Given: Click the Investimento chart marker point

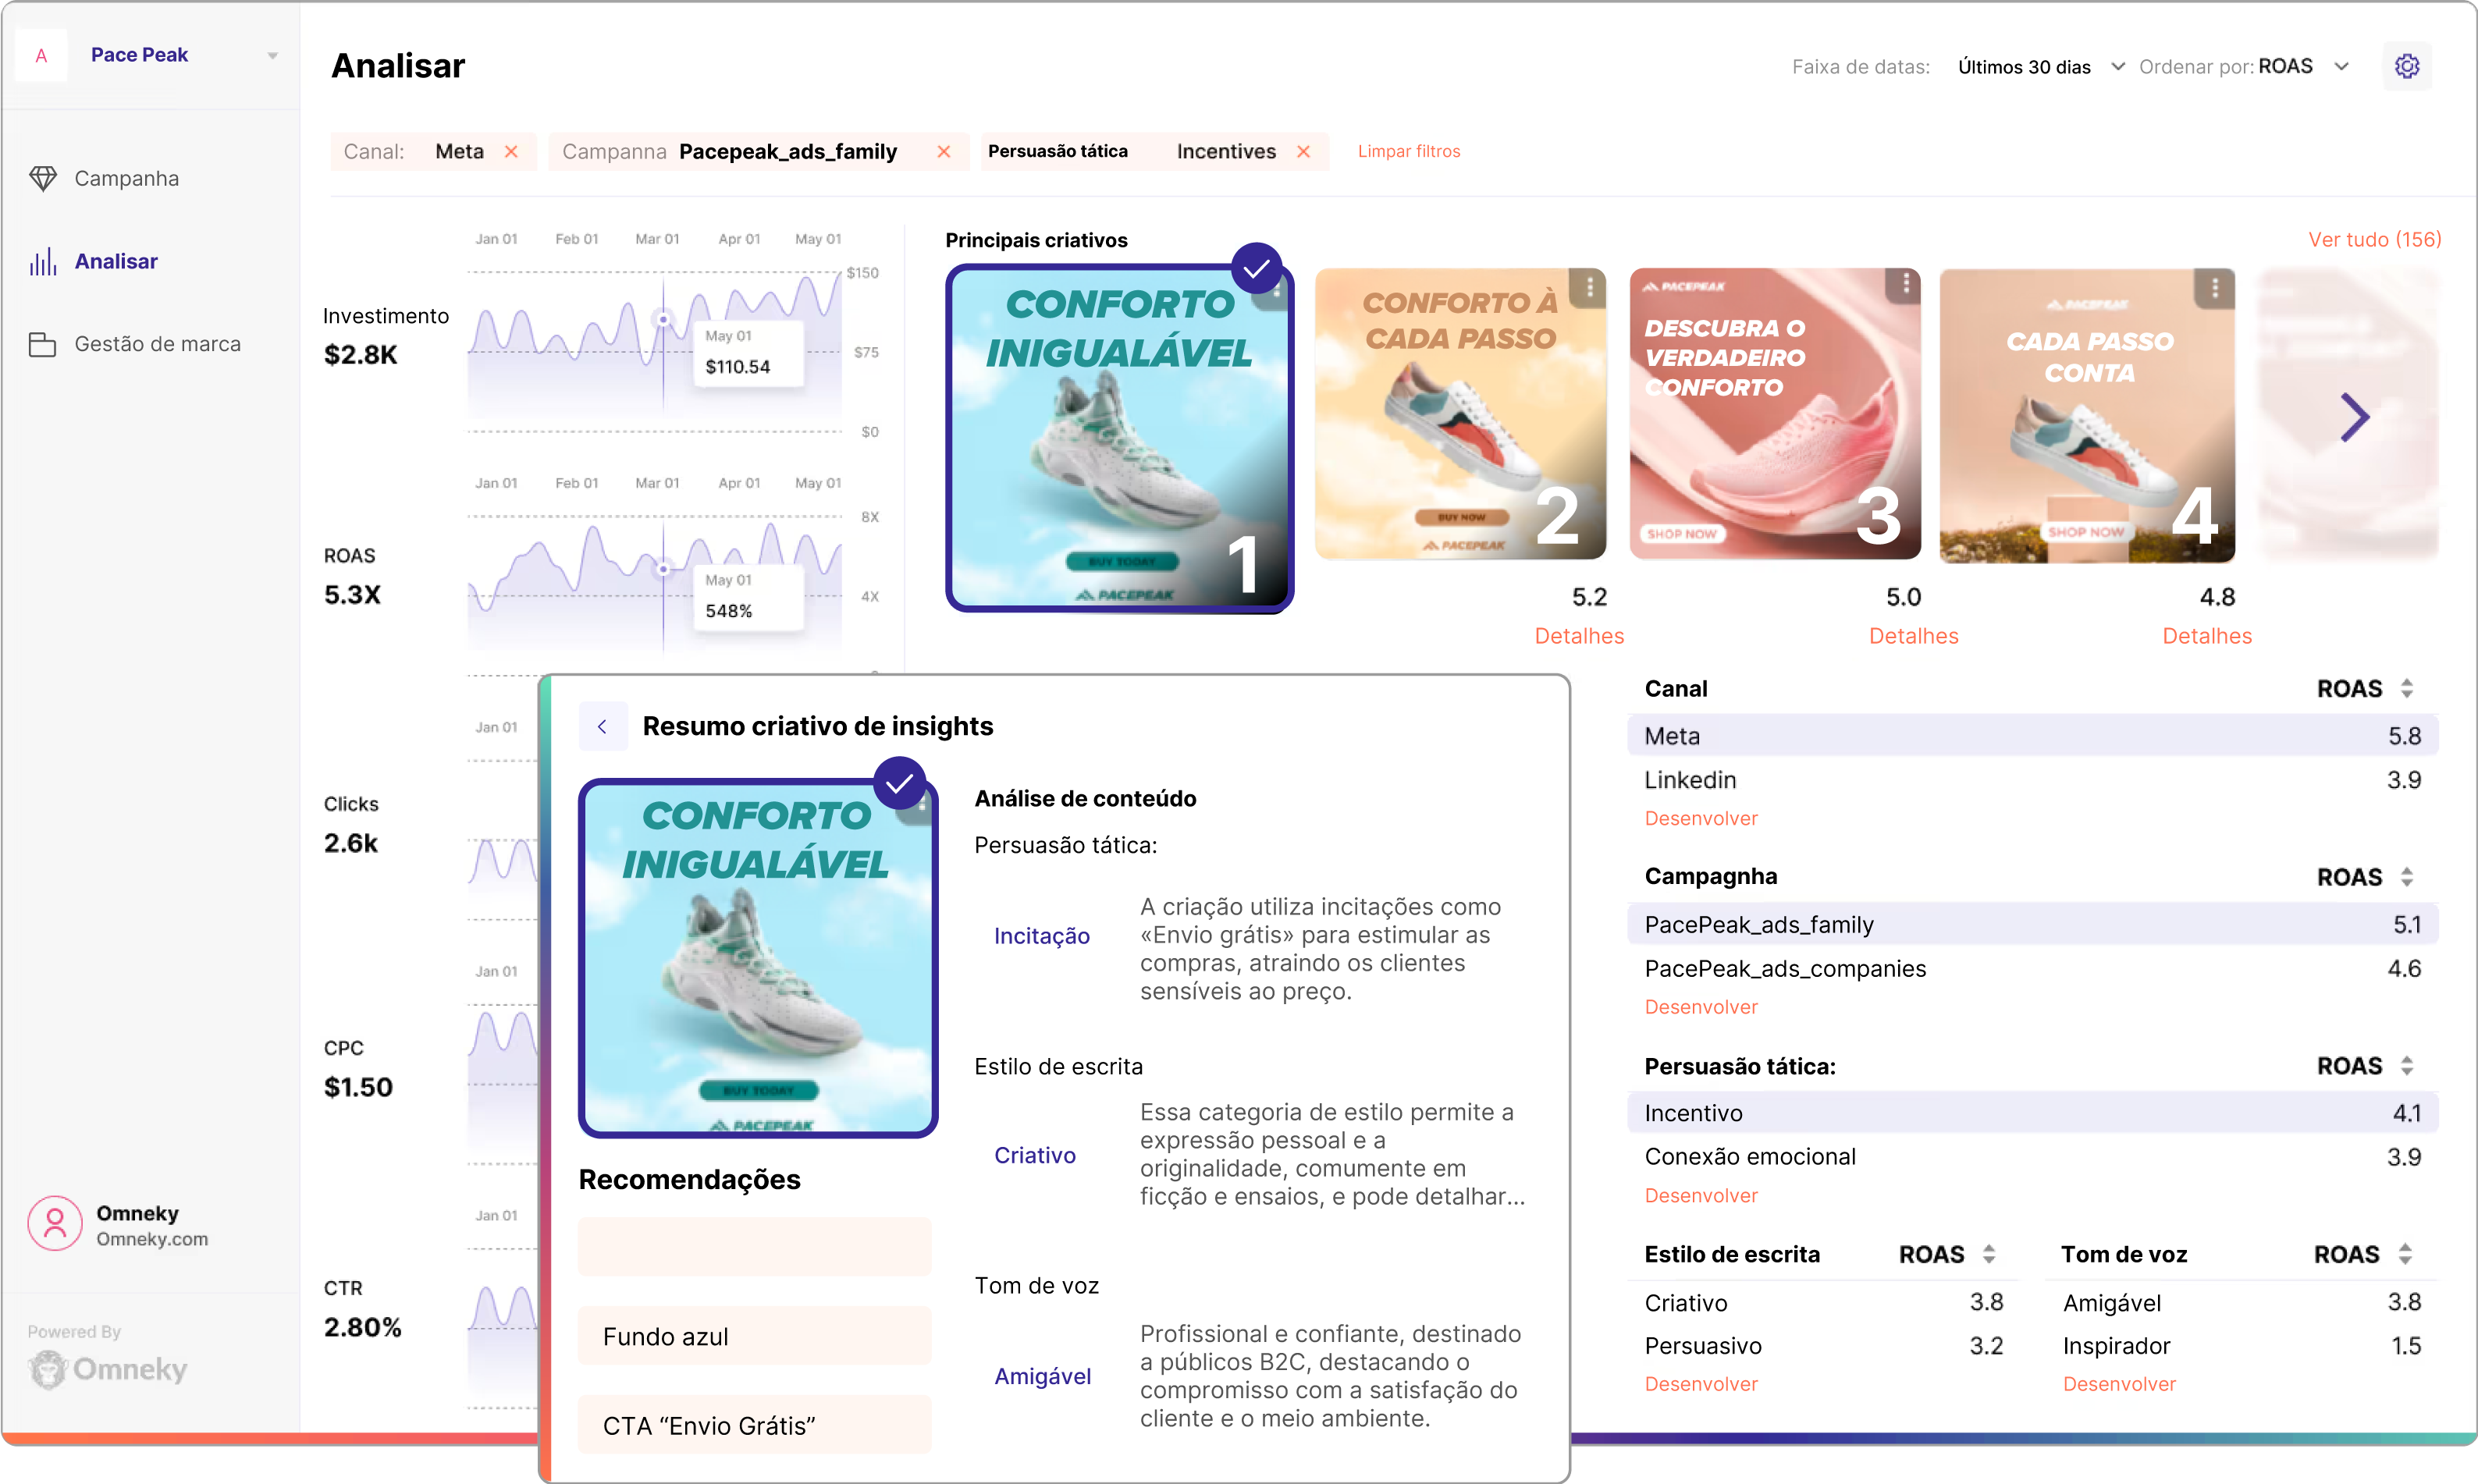Looking at the screenshot, I should point(663,320).
